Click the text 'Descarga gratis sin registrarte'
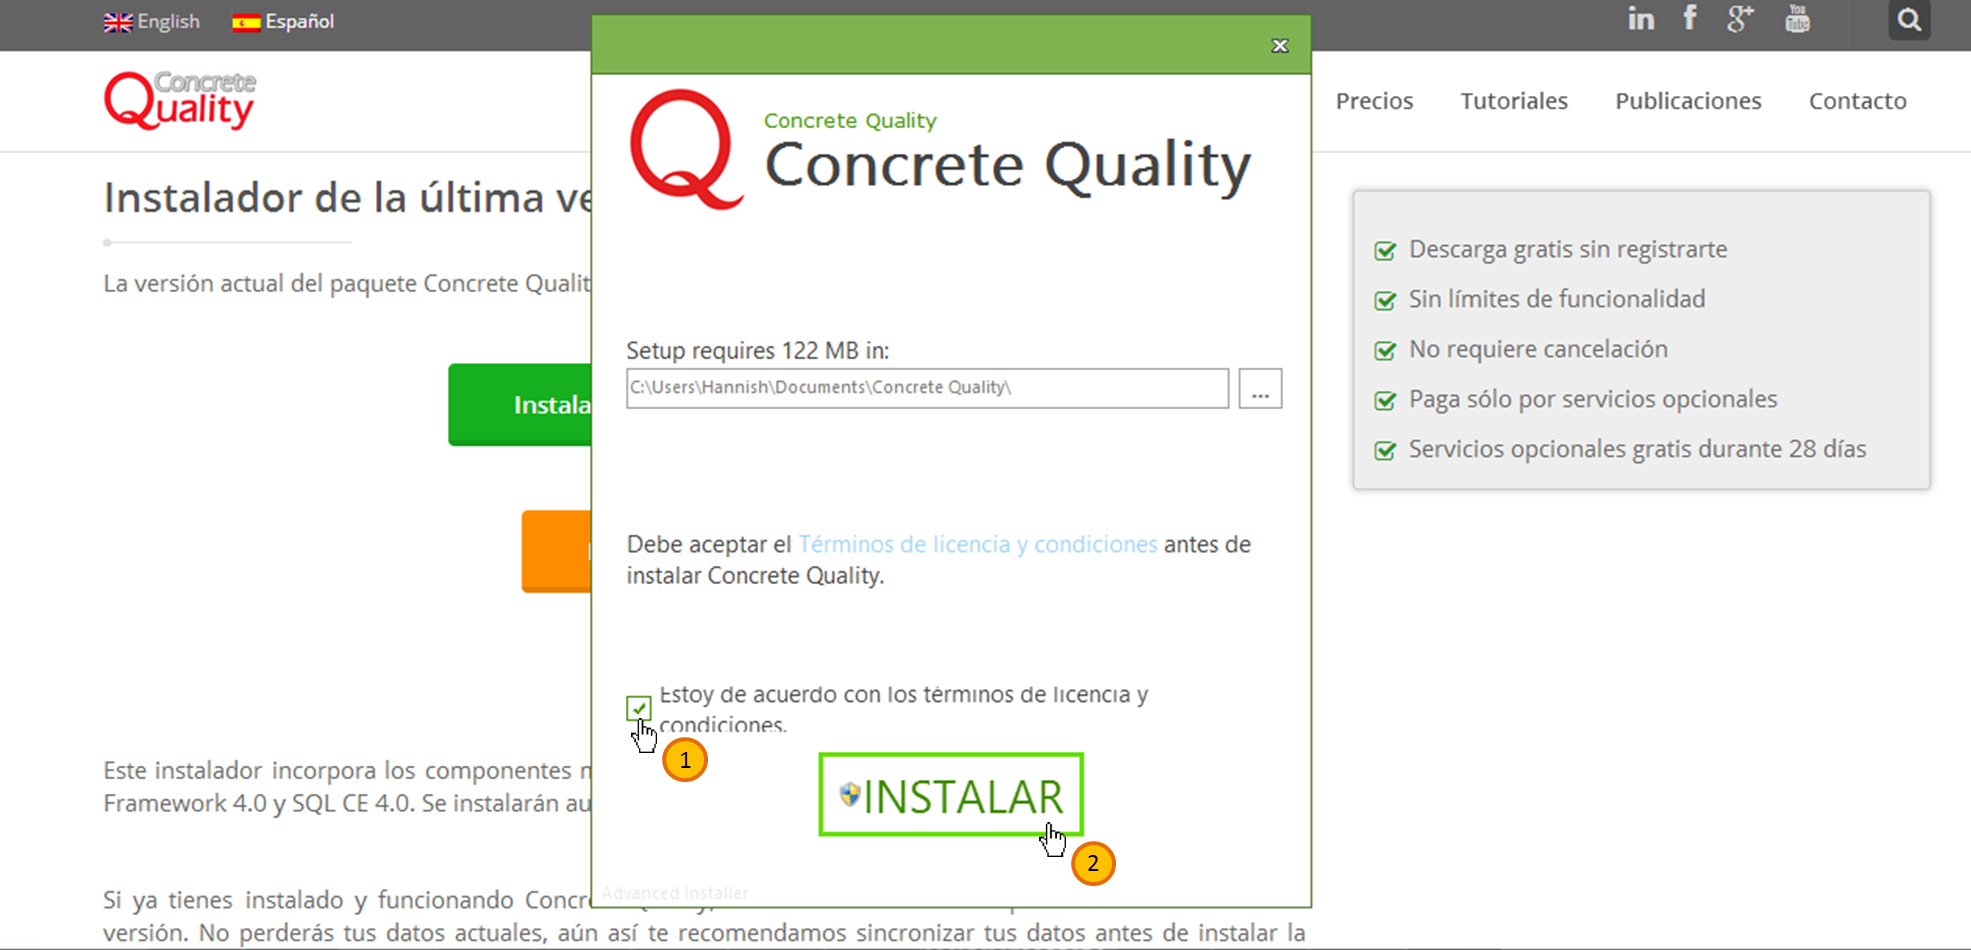Viewport: 1971px width, 950px height. tap(1568, 249)
